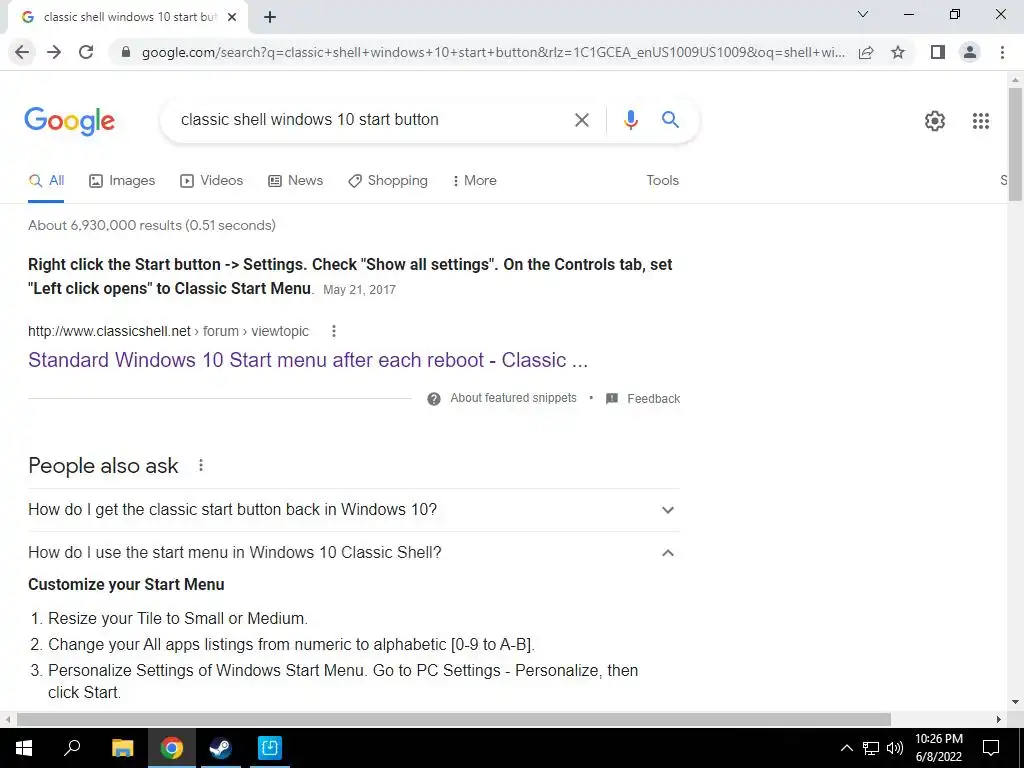1024x768 pixels.
Task: Open Chrome profile avatar
Action: point(970,52)
